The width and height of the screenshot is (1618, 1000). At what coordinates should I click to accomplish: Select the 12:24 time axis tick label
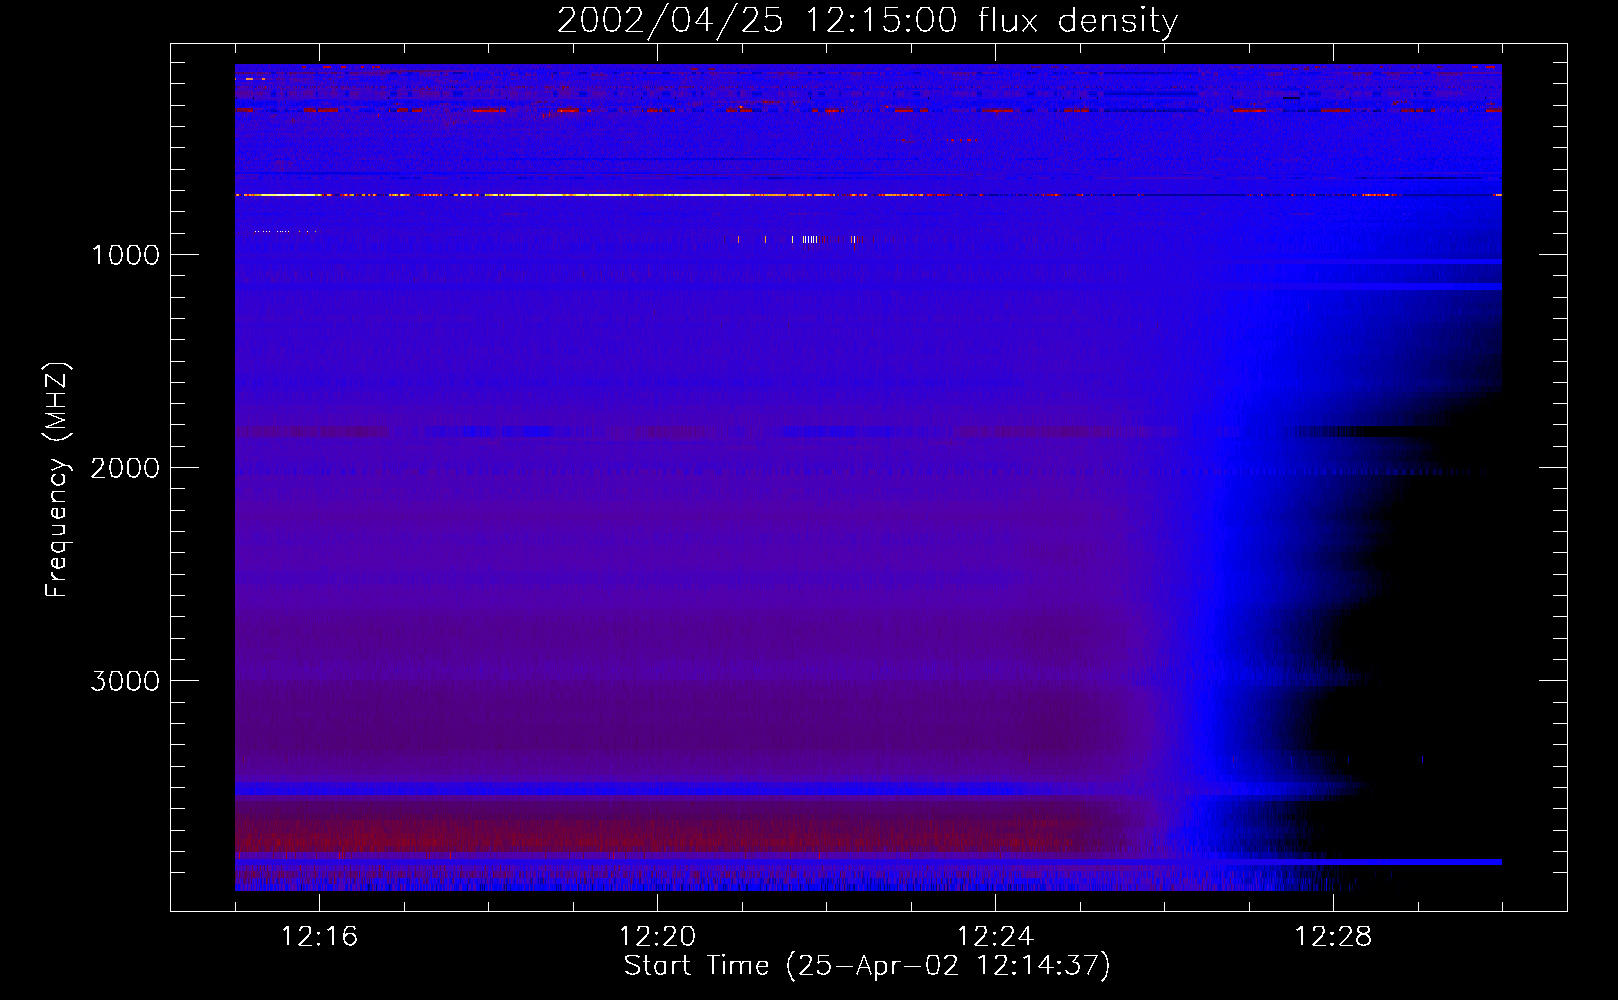(996, 937)
